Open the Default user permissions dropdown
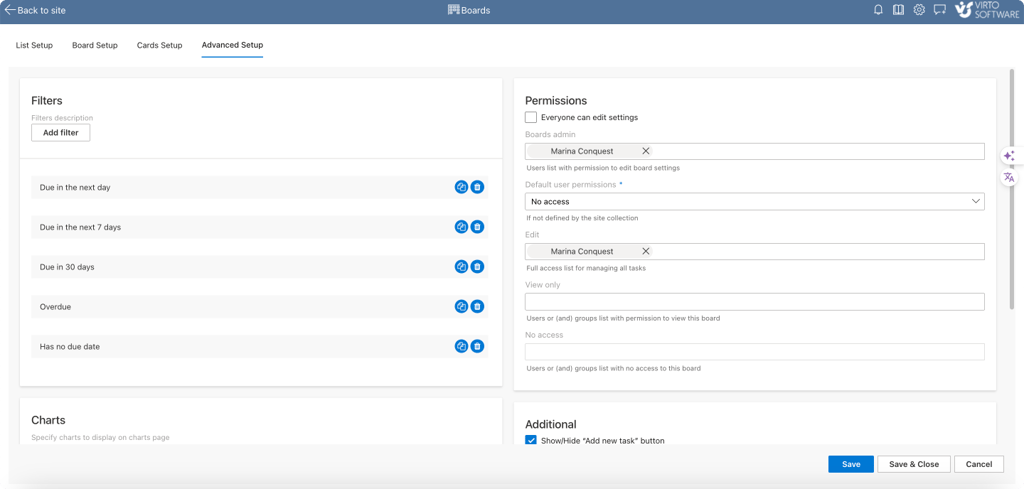1024x489 pixels. coord(754,202)
